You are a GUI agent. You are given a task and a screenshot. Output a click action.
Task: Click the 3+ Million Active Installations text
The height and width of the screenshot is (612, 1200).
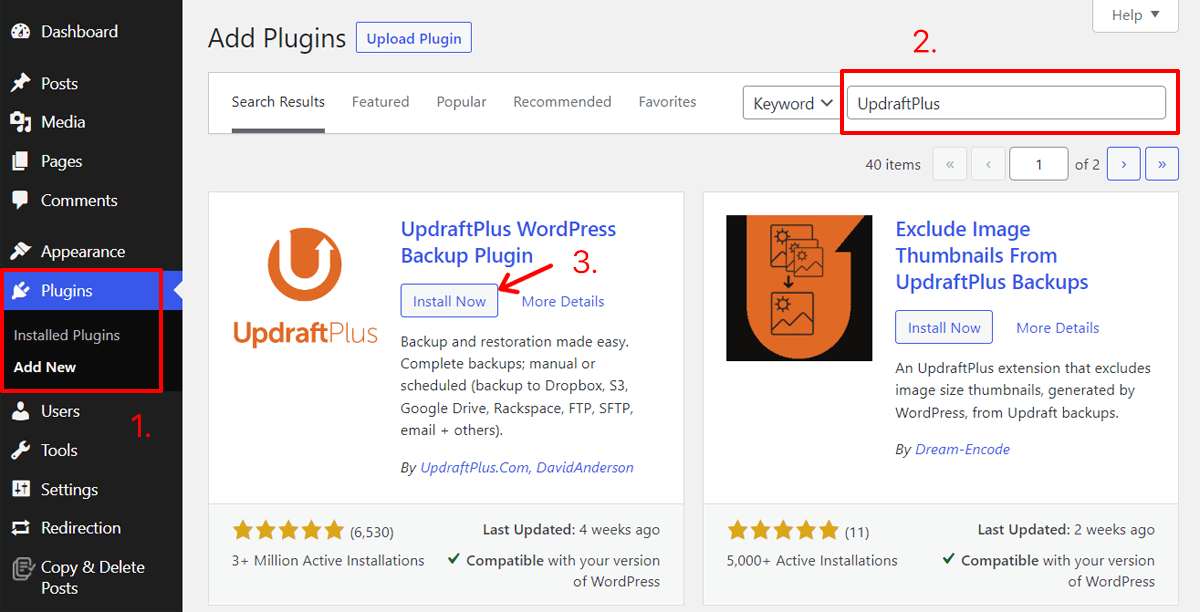tap(328, 561)
